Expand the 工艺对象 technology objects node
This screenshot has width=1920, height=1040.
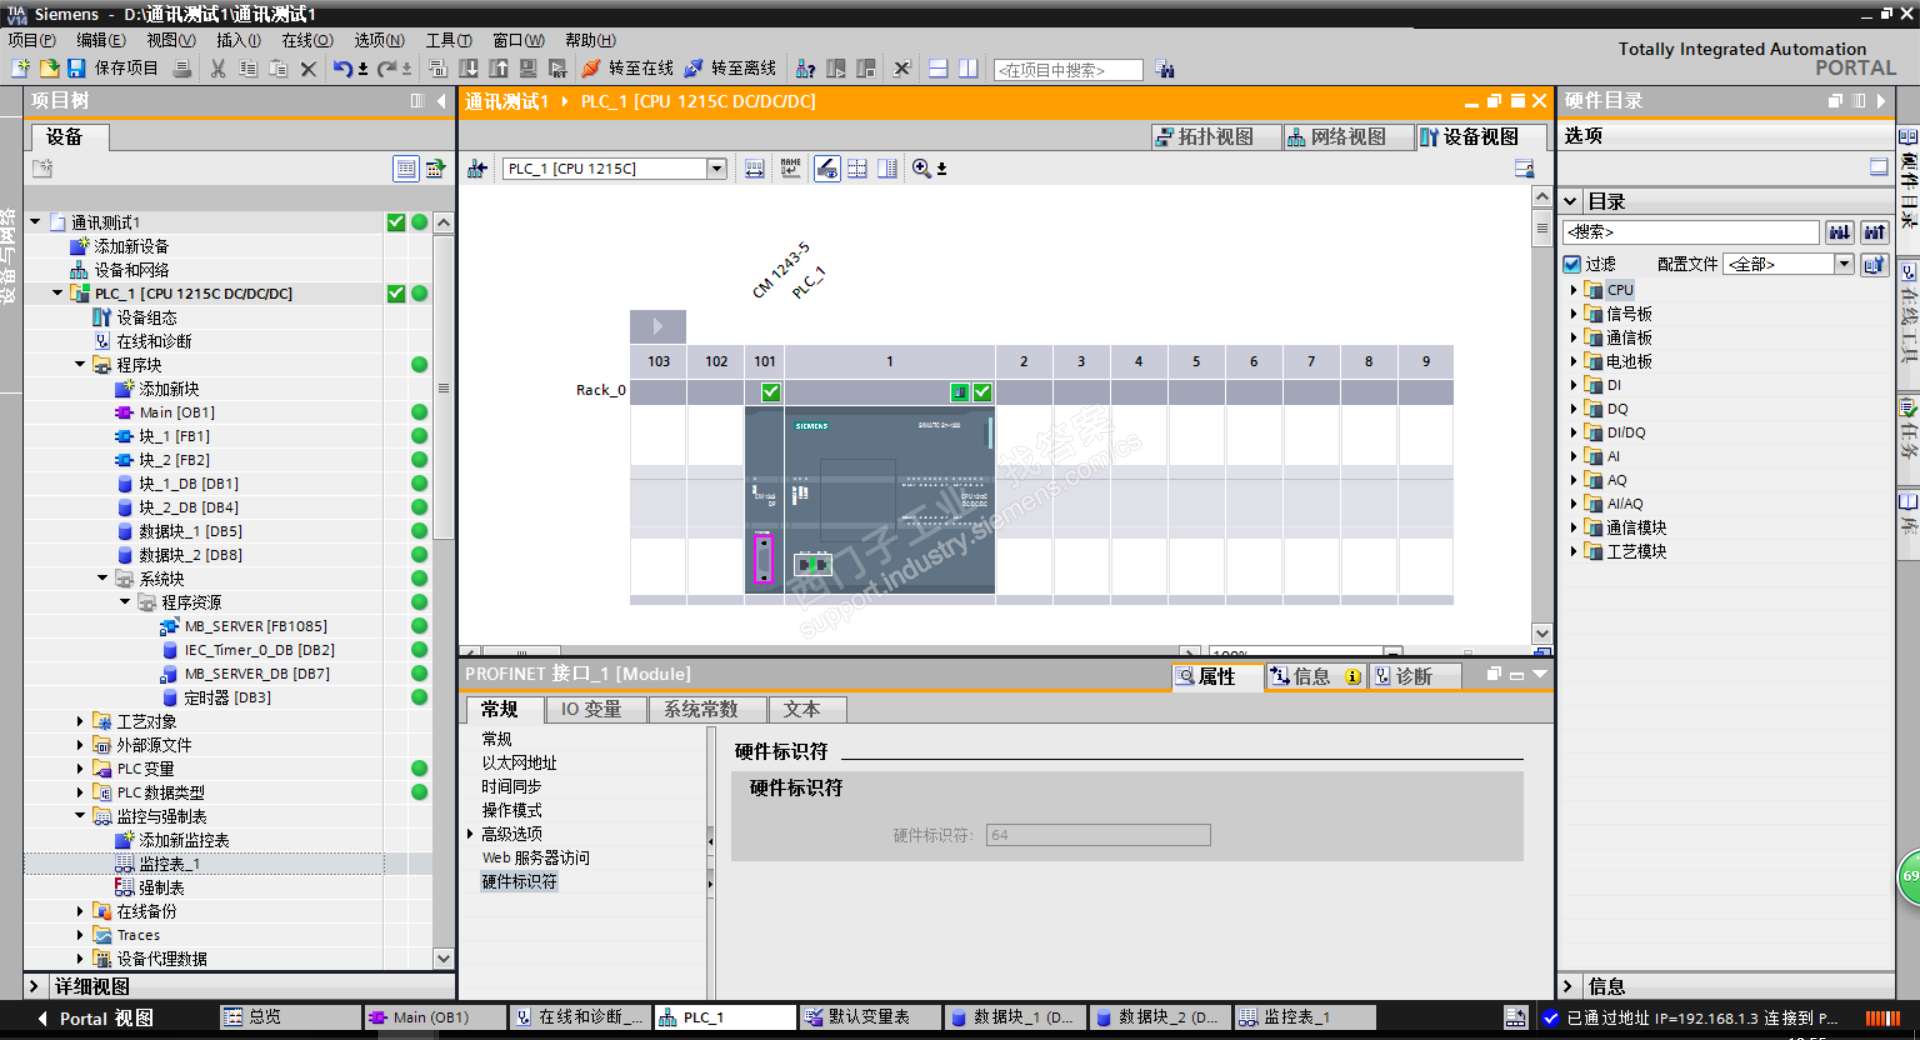tap(80, 721)
